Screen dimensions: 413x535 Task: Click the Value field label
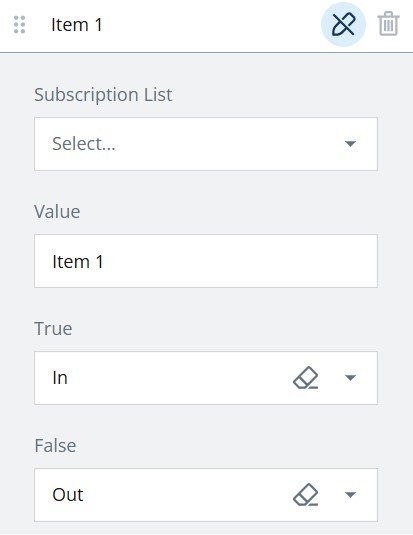[57, 212]
